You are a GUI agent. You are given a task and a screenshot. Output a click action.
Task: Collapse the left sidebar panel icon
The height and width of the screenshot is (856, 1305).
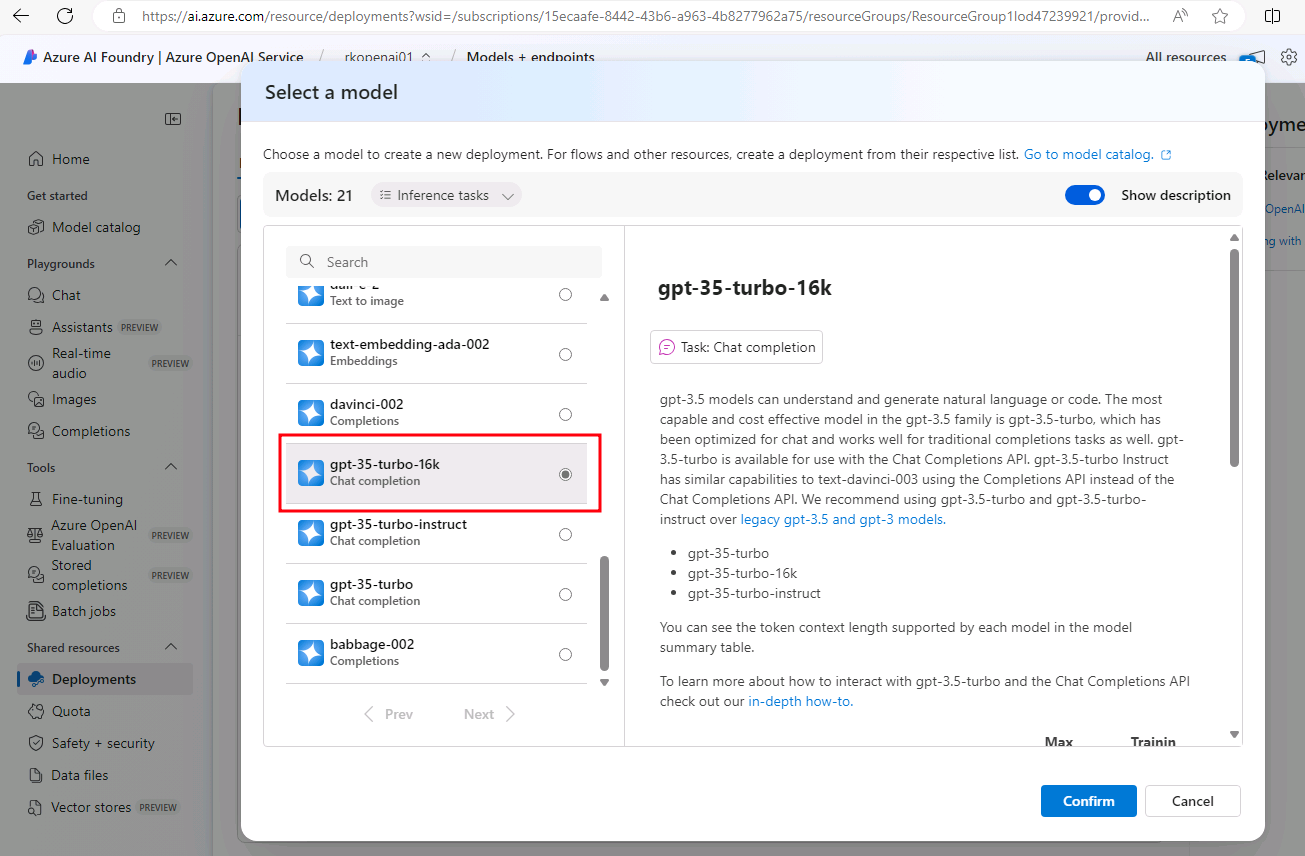point(173,119)
